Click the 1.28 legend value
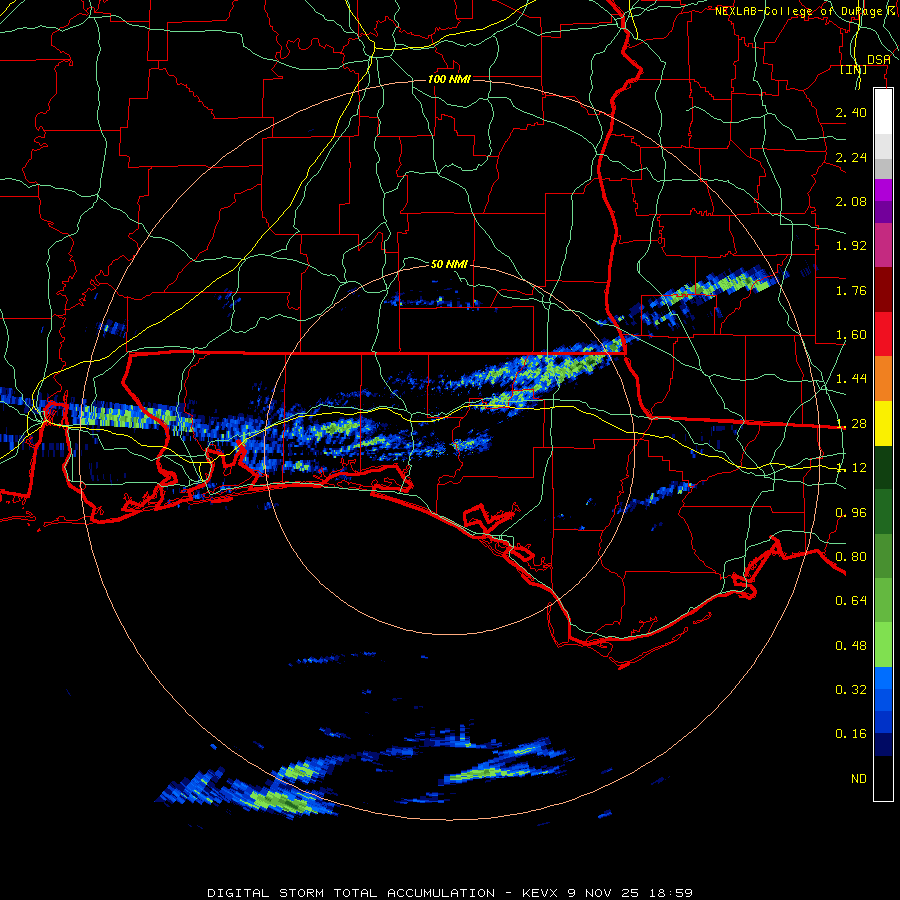This screenshot has width=900, height=900. point(851,424)
